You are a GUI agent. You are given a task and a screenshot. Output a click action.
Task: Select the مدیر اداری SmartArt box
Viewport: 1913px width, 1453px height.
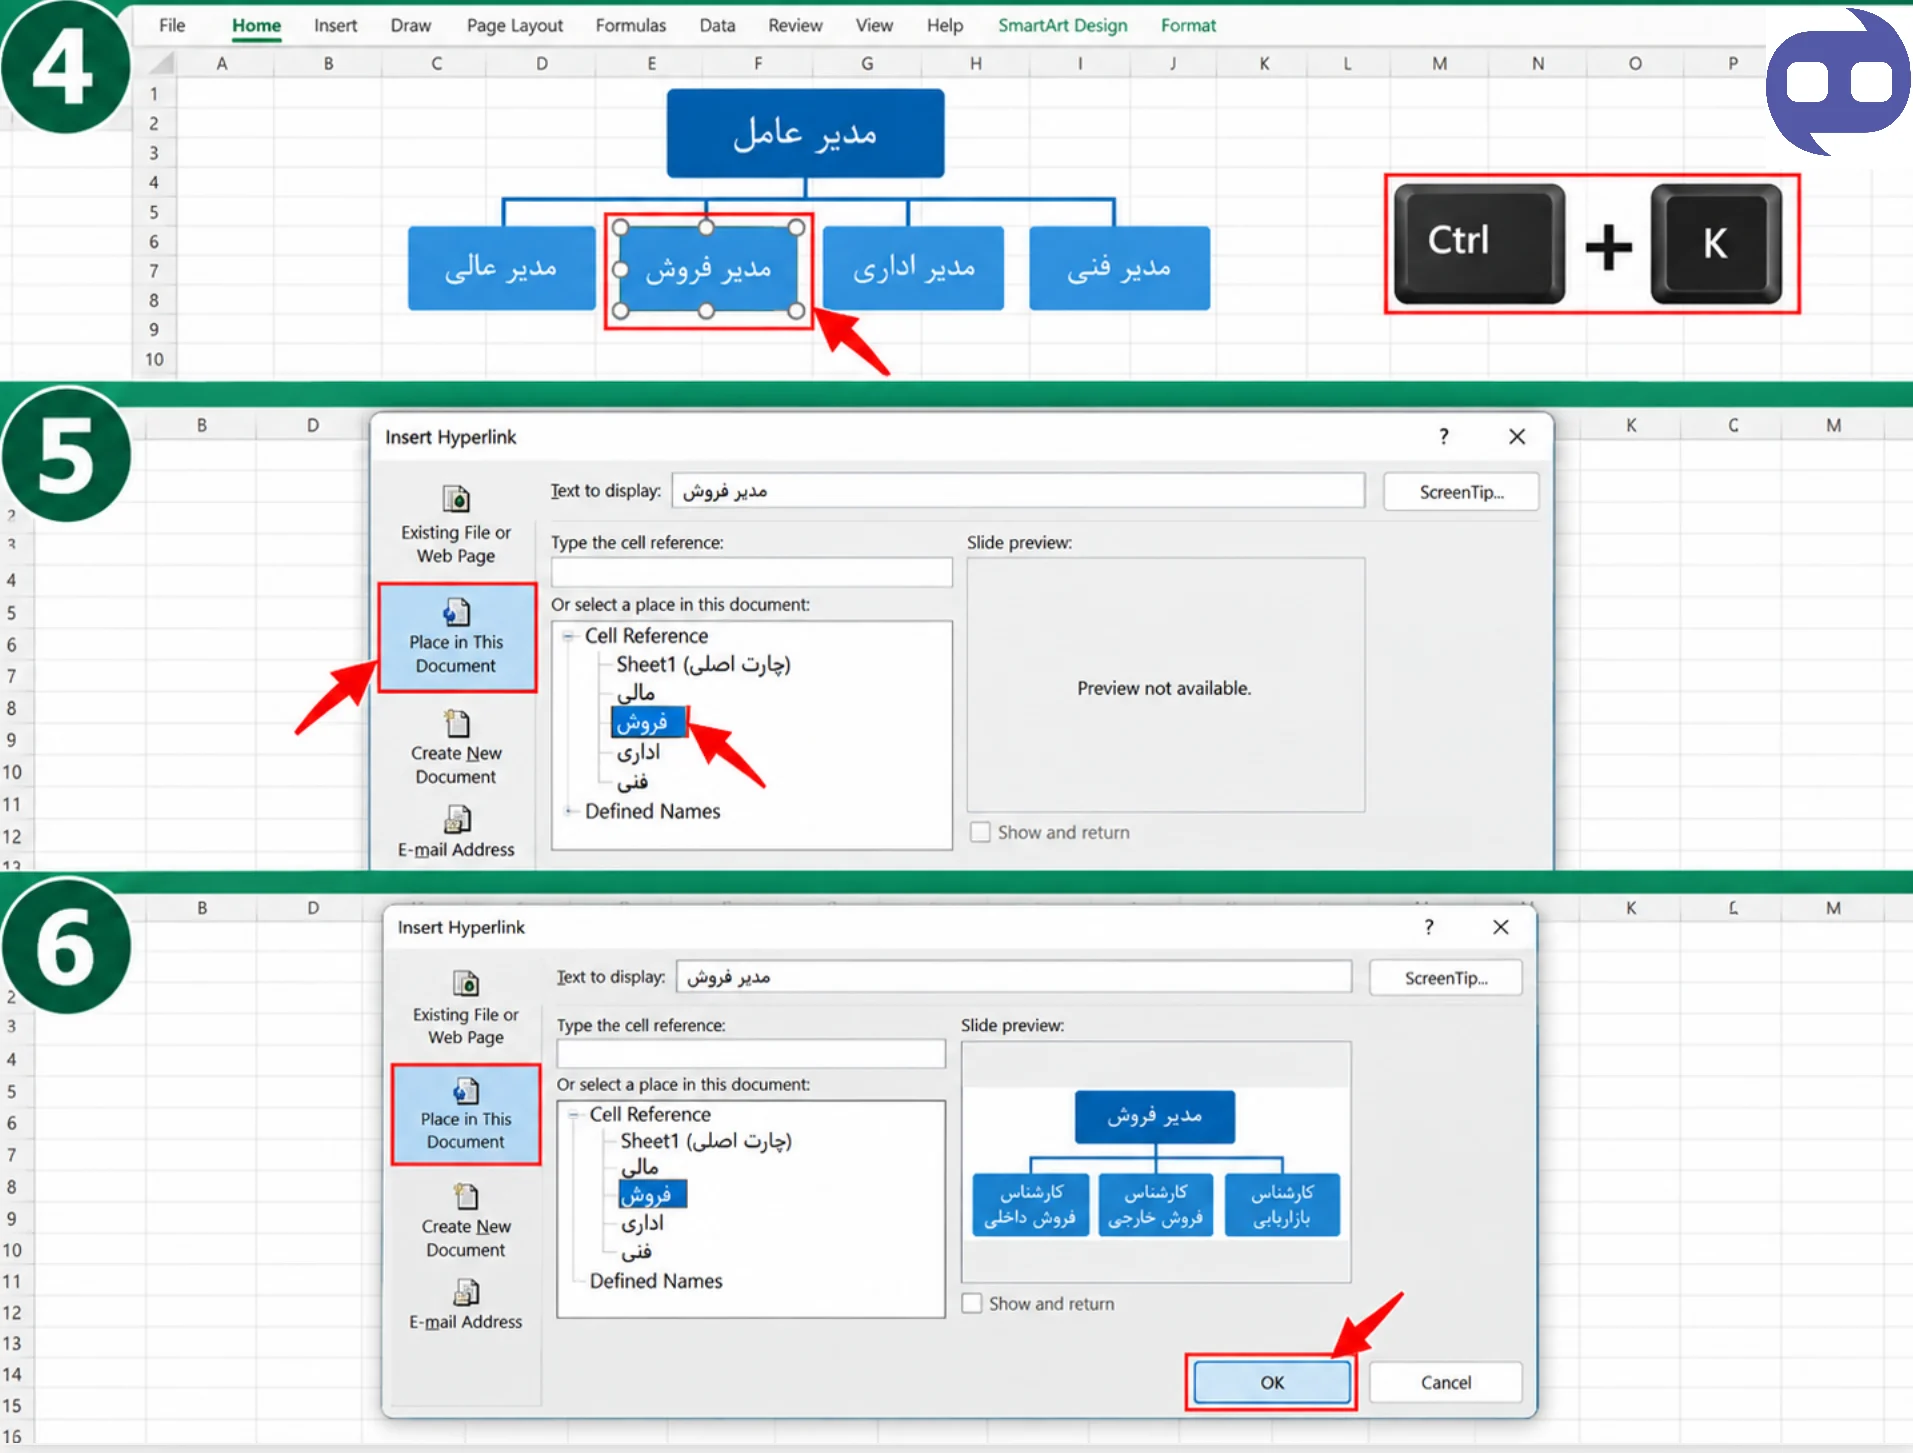(x=913, y=268)
